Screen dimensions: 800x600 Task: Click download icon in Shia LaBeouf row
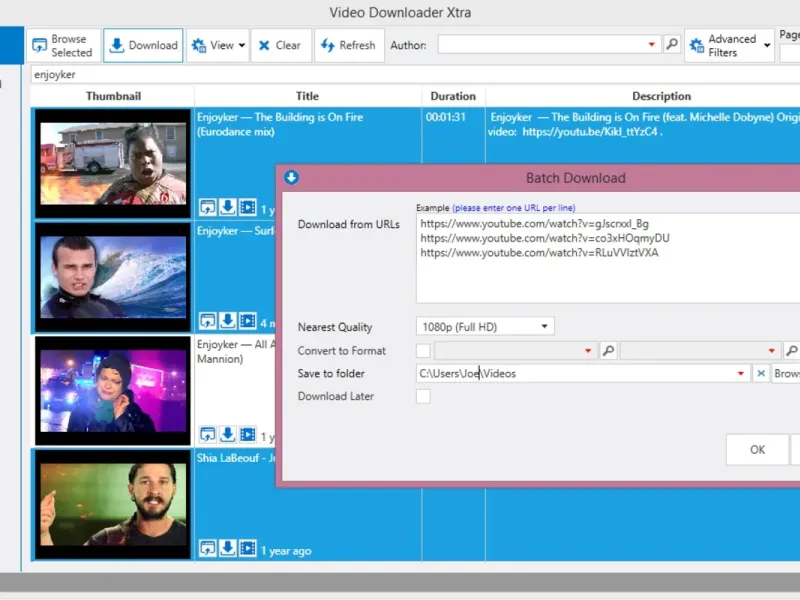[x=228, y=548]
